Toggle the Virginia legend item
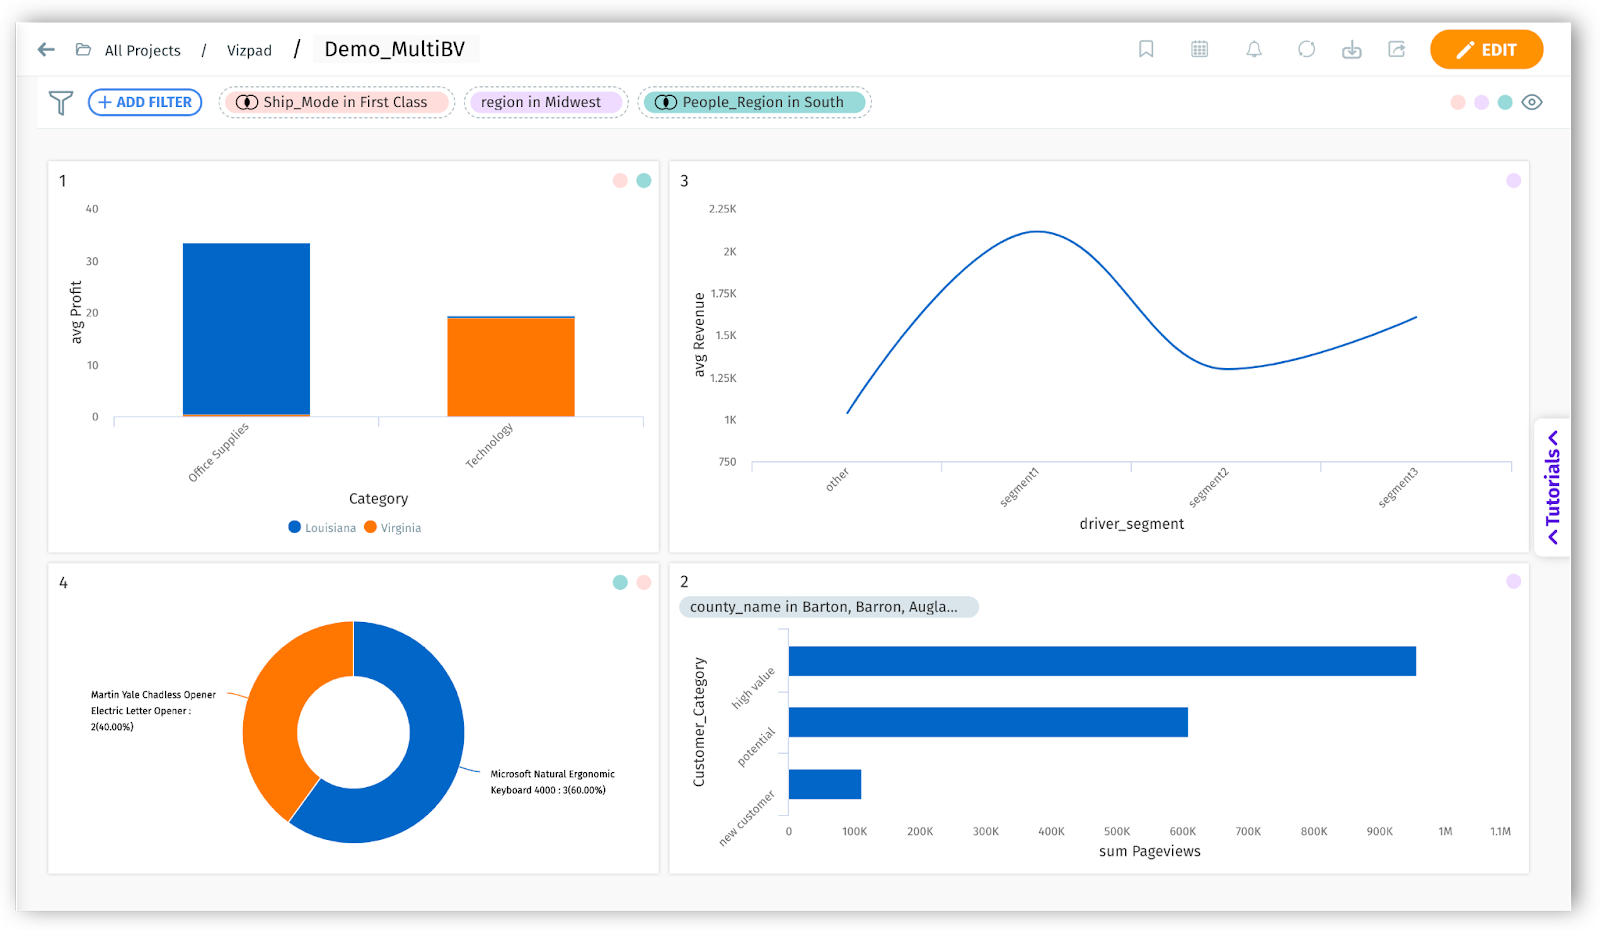Viewport: 1600px width, 933px height. [393, 527]
